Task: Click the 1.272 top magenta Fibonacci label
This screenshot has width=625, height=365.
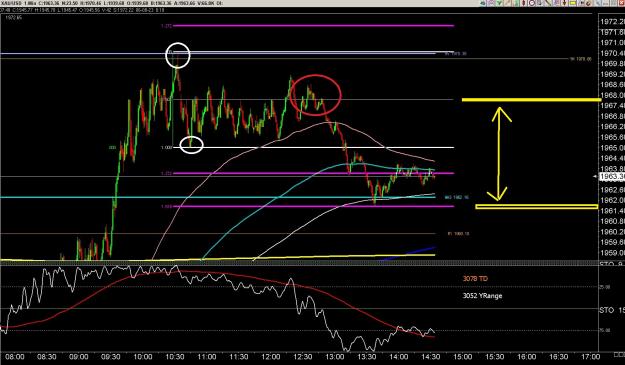Action: 166,26
